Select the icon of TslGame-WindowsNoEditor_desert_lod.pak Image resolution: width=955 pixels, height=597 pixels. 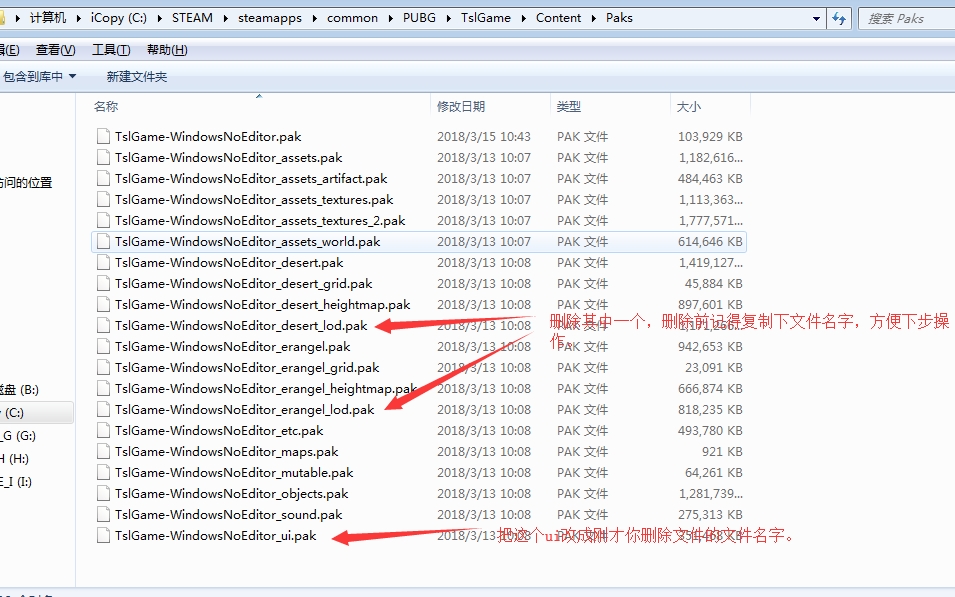[104, 325]
